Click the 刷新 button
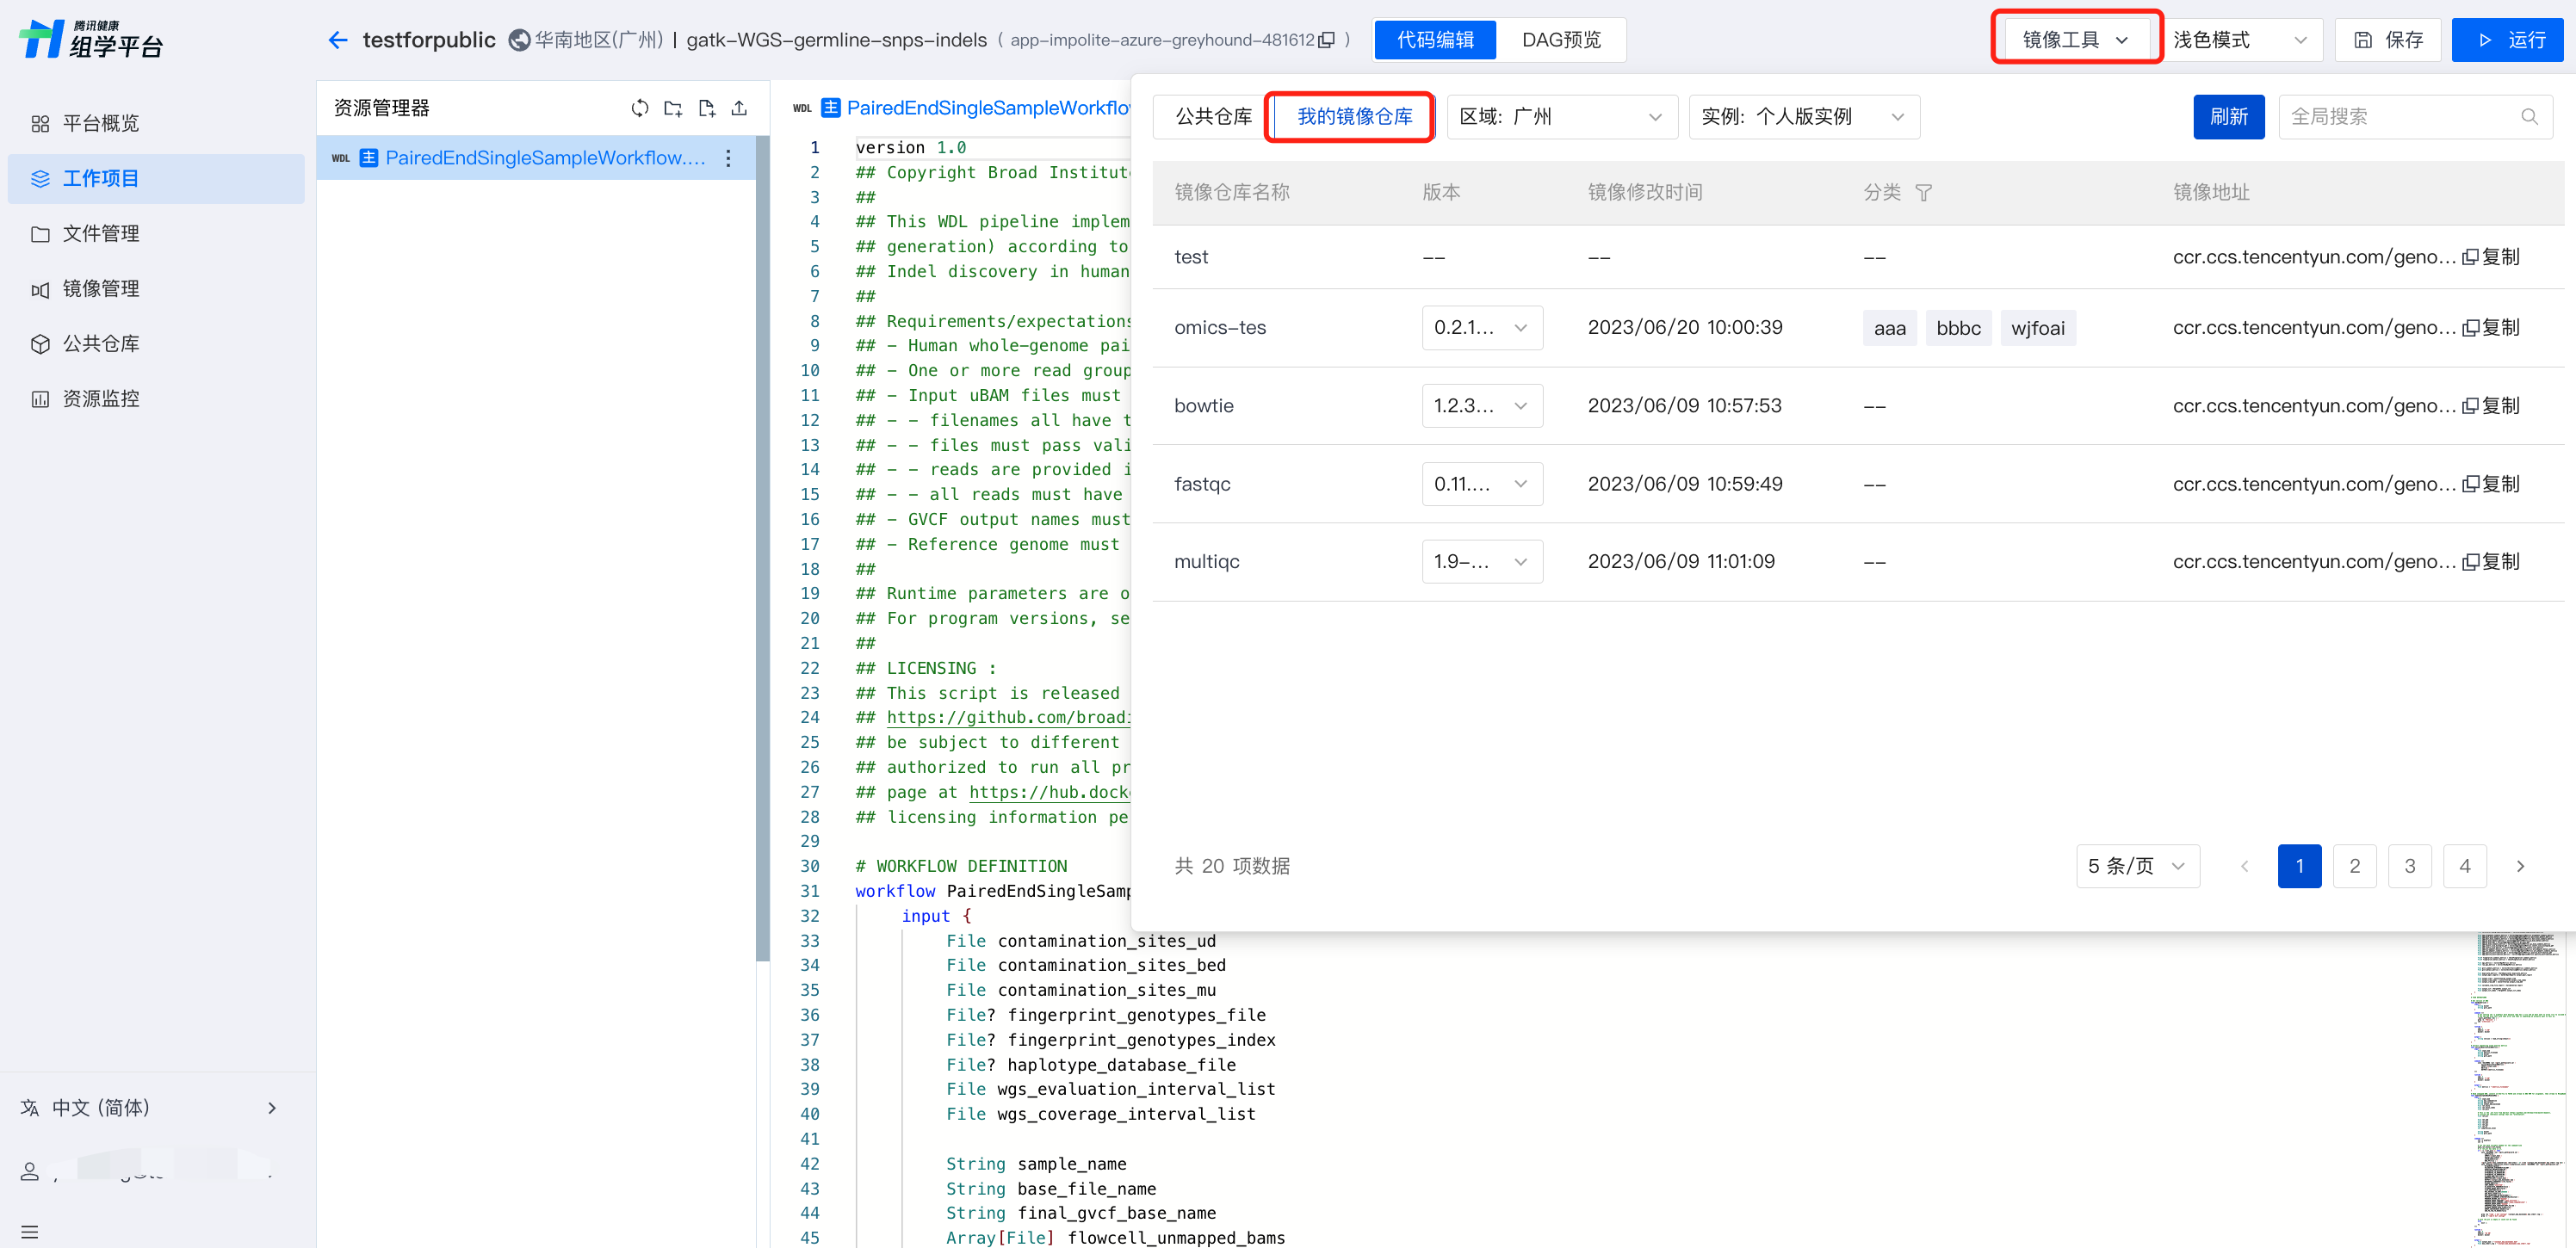This screenshot has height=1248, width=2576. pos(2228,117)
